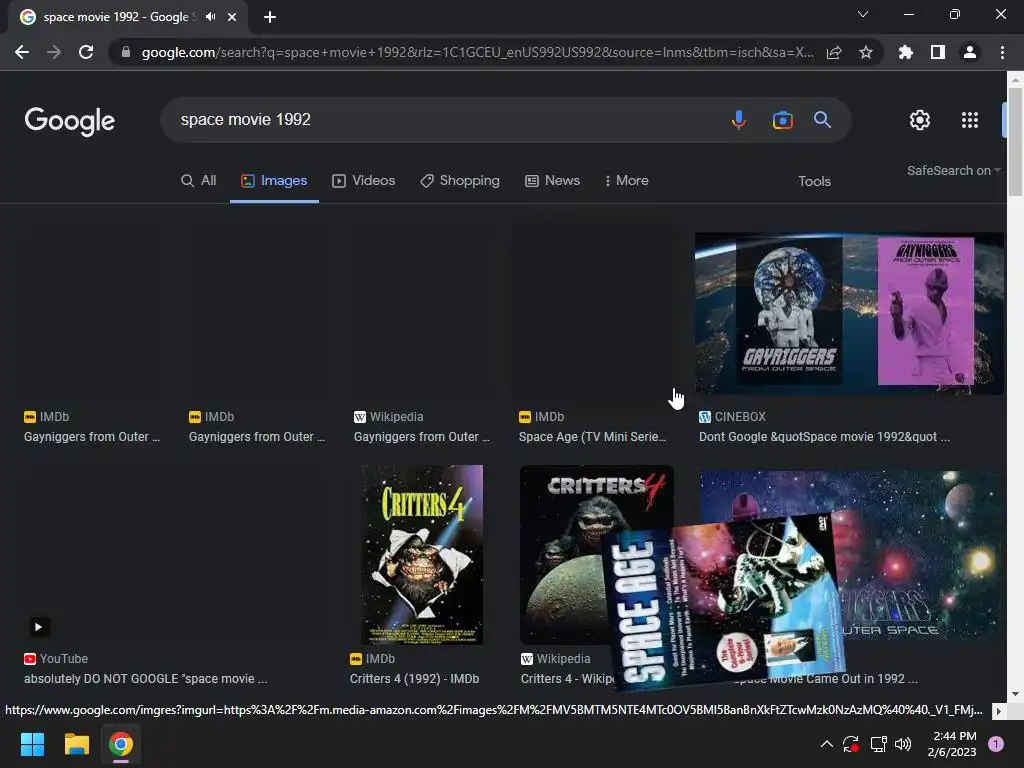1024x768 pixels.
Task: Click scrollbar down arrow
Action: [1016, 694]
